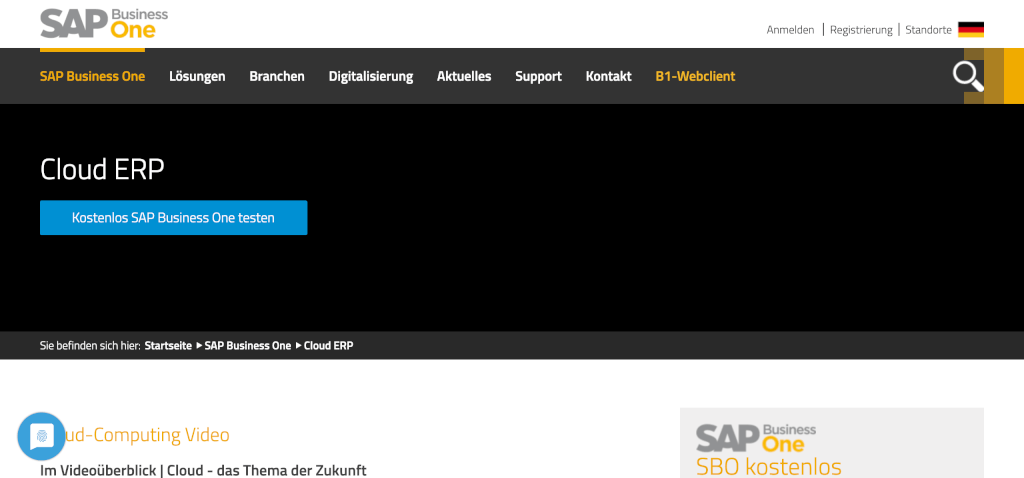
Task: Open the search magnifier icon
Action: click(x=968, y=76)
